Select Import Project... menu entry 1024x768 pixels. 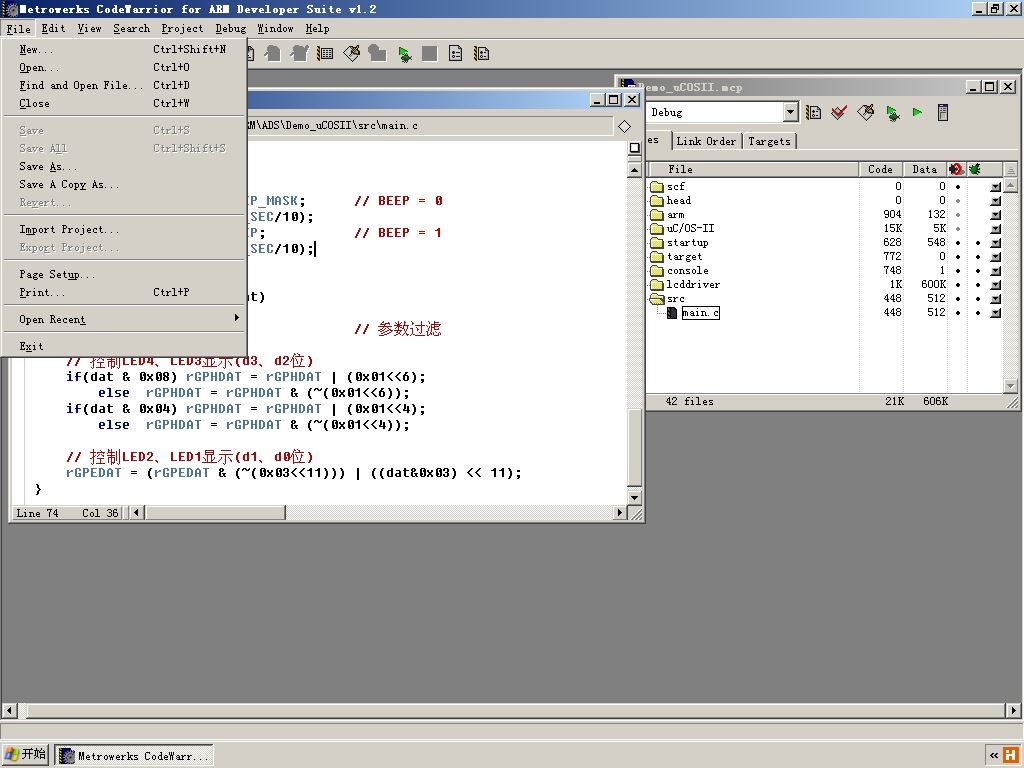124,230
